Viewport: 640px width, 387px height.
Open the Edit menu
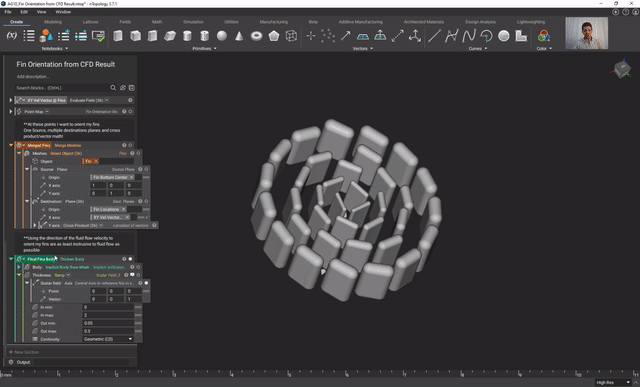tap(24, 12)
